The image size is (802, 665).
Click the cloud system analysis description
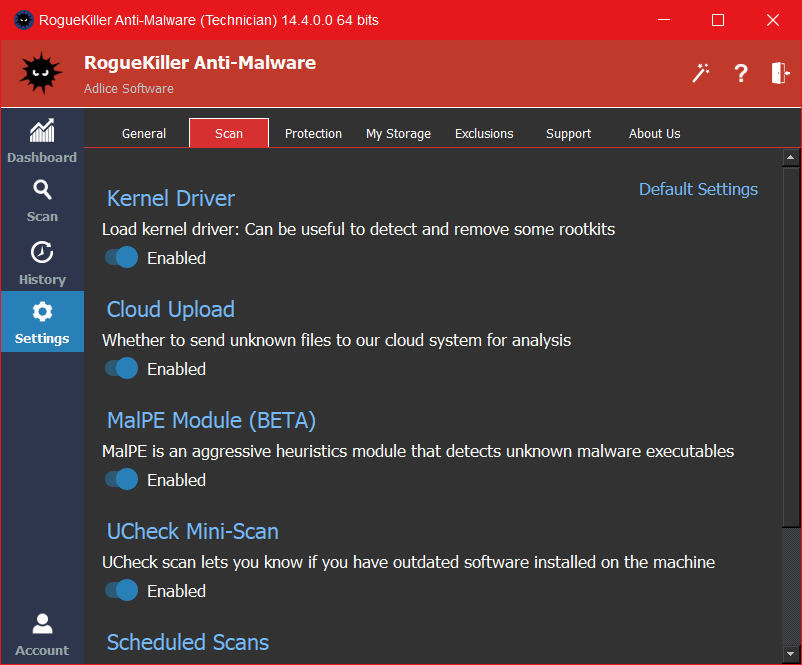click(337, 340)
